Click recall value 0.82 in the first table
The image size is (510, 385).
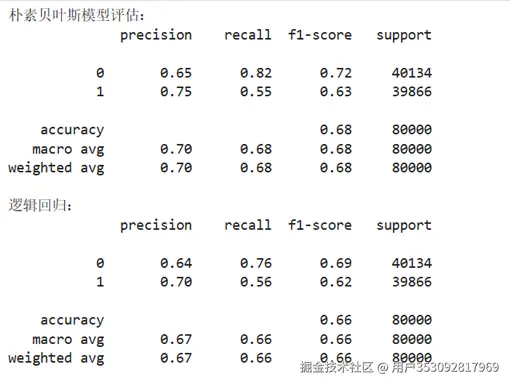(x=256, y=73)
